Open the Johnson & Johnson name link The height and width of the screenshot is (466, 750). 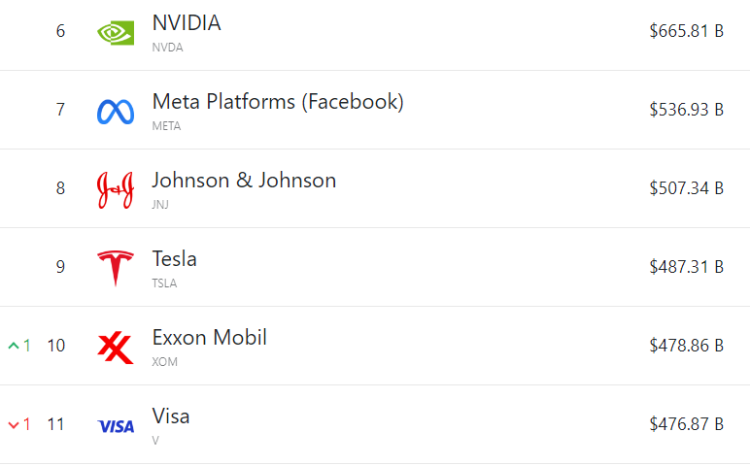(244, 180)
